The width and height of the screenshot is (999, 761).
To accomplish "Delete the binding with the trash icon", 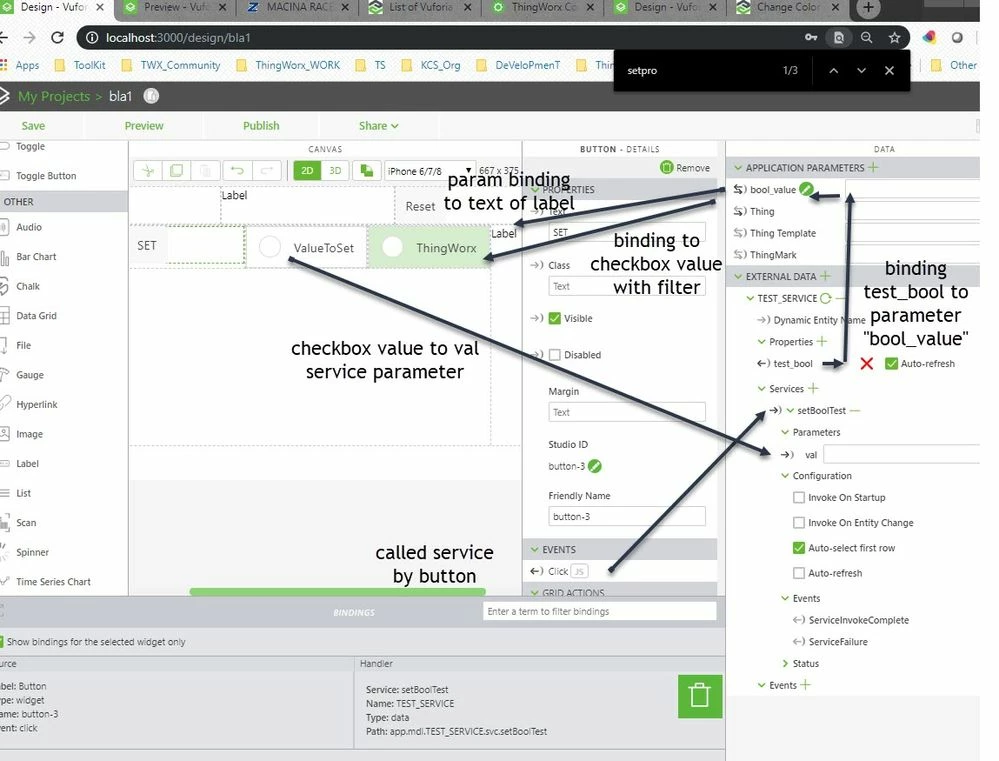I will click(700, 696).
